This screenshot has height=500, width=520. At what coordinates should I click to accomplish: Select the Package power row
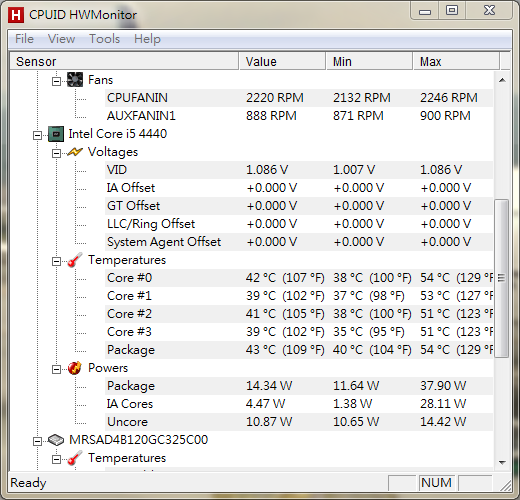(299, 386)
